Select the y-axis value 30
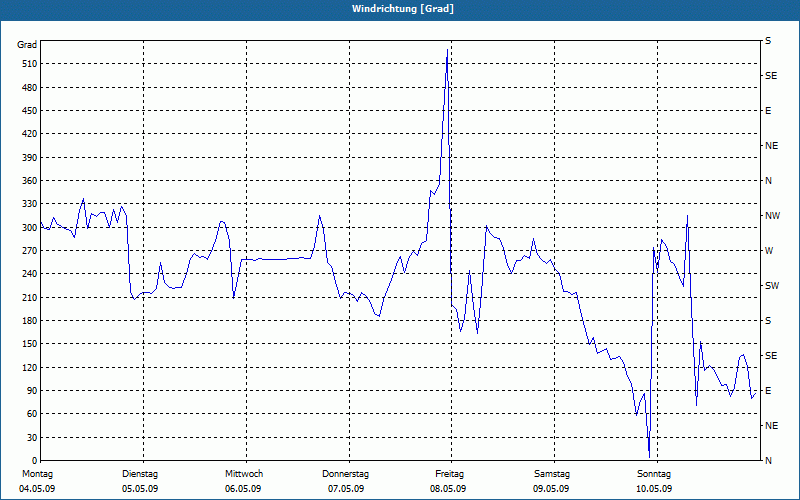The height and width of the screenshot is (500, 800). coord(32,437)
